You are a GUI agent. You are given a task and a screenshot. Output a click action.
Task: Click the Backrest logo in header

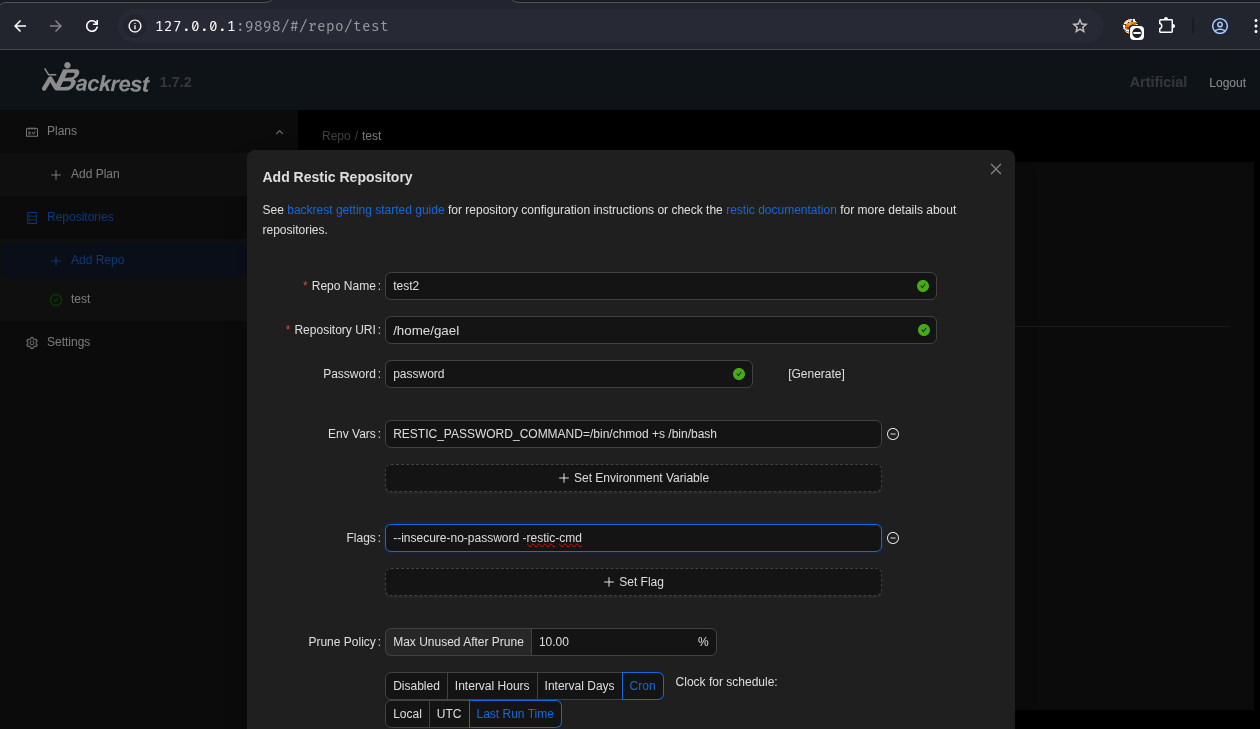[96, 80]
